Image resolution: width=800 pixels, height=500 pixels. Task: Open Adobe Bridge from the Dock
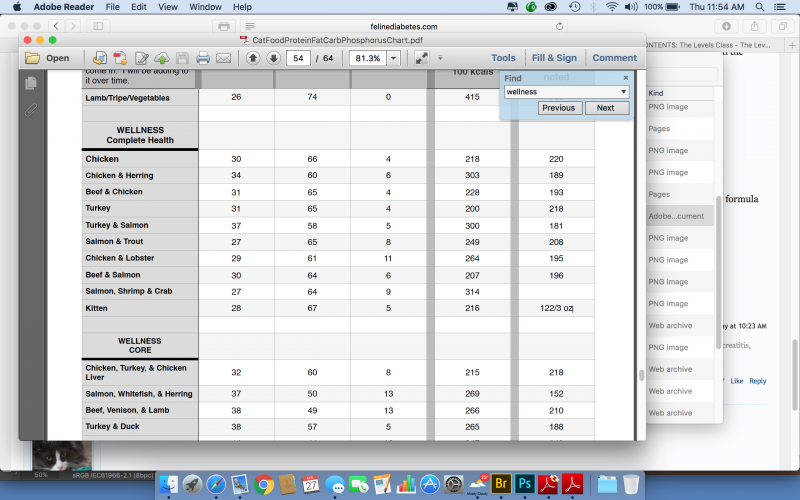[x=501, y=483]
